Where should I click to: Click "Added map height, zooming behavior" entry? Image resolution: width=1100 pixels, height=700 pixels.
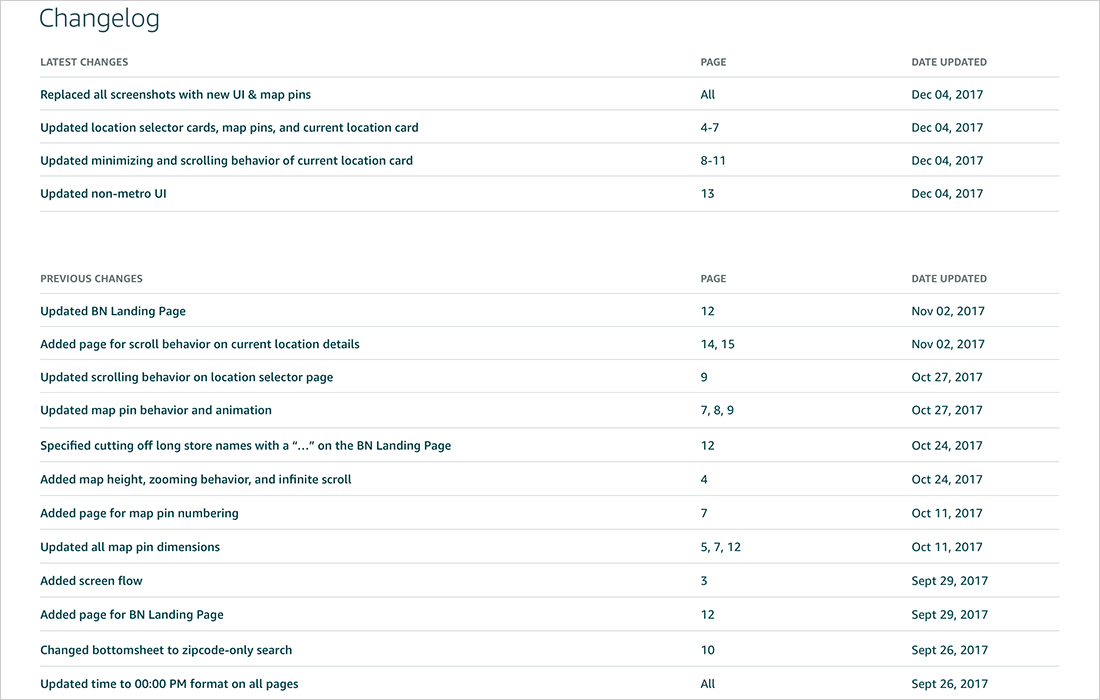click(195, 480)
